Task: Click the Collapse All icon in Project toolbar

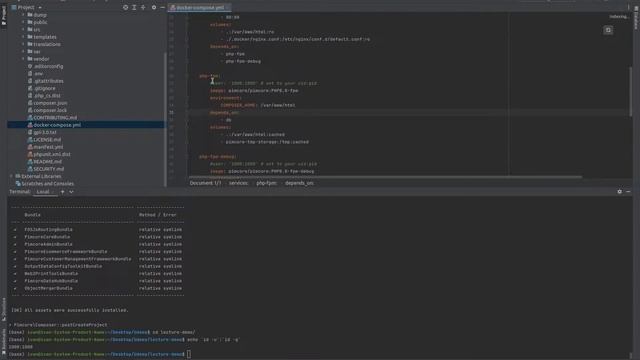Action: click(x=143, y=7)
